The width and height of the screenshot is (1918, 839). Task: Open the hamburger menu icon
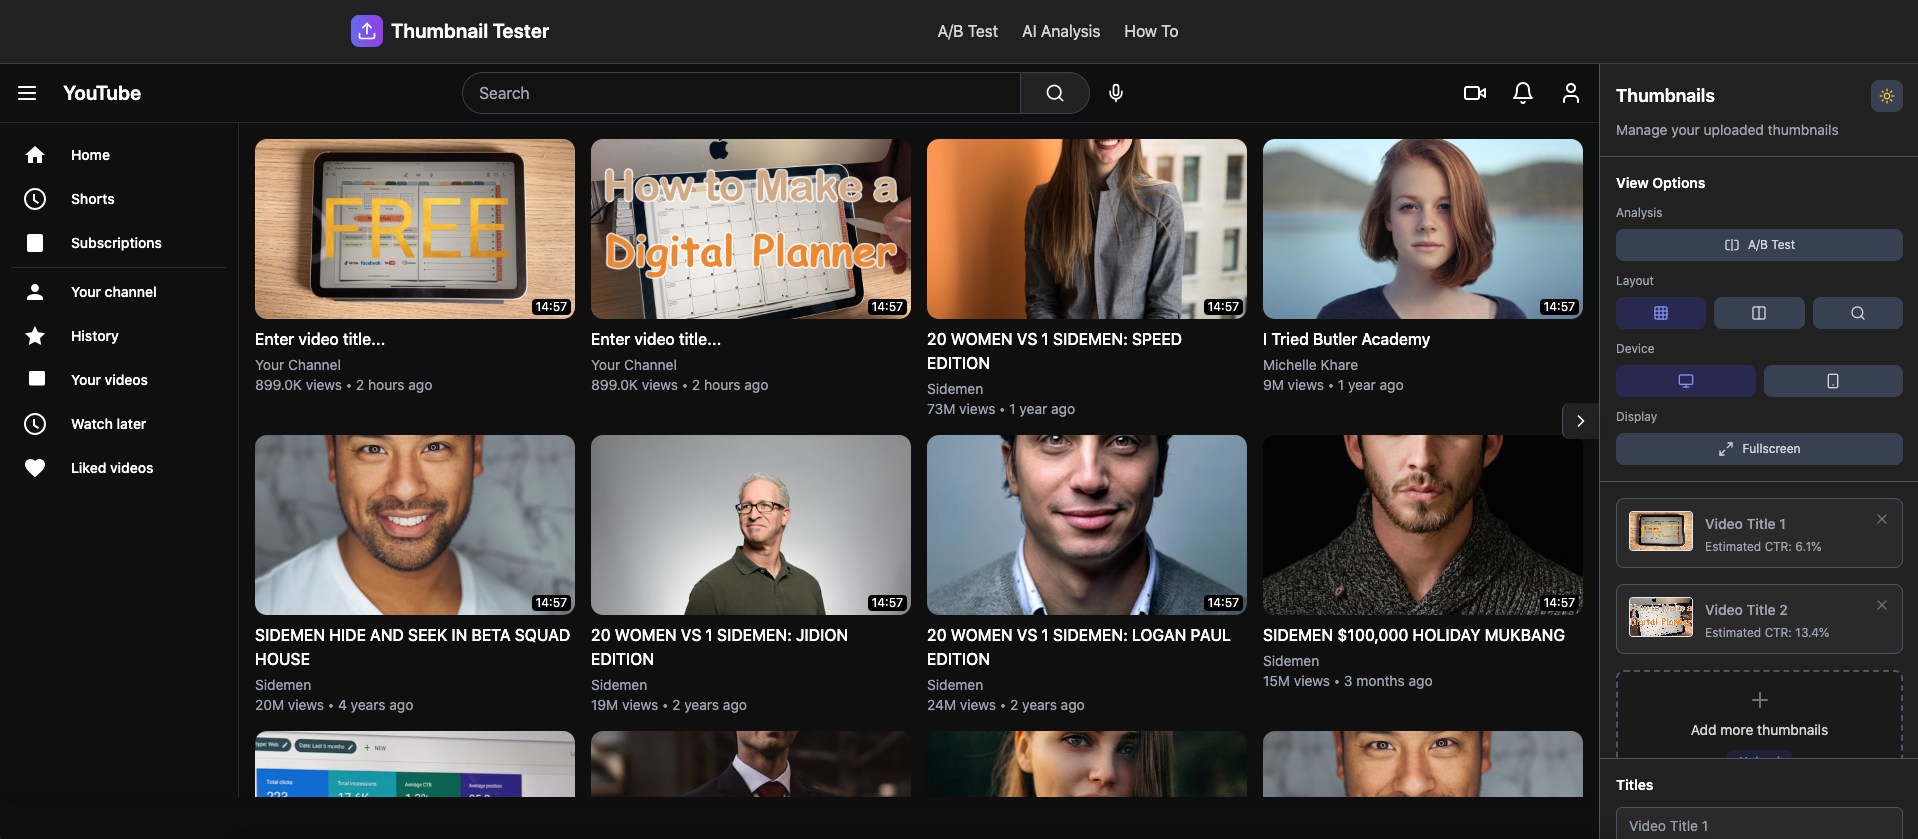pyautogui.click(x=27, y=93)
